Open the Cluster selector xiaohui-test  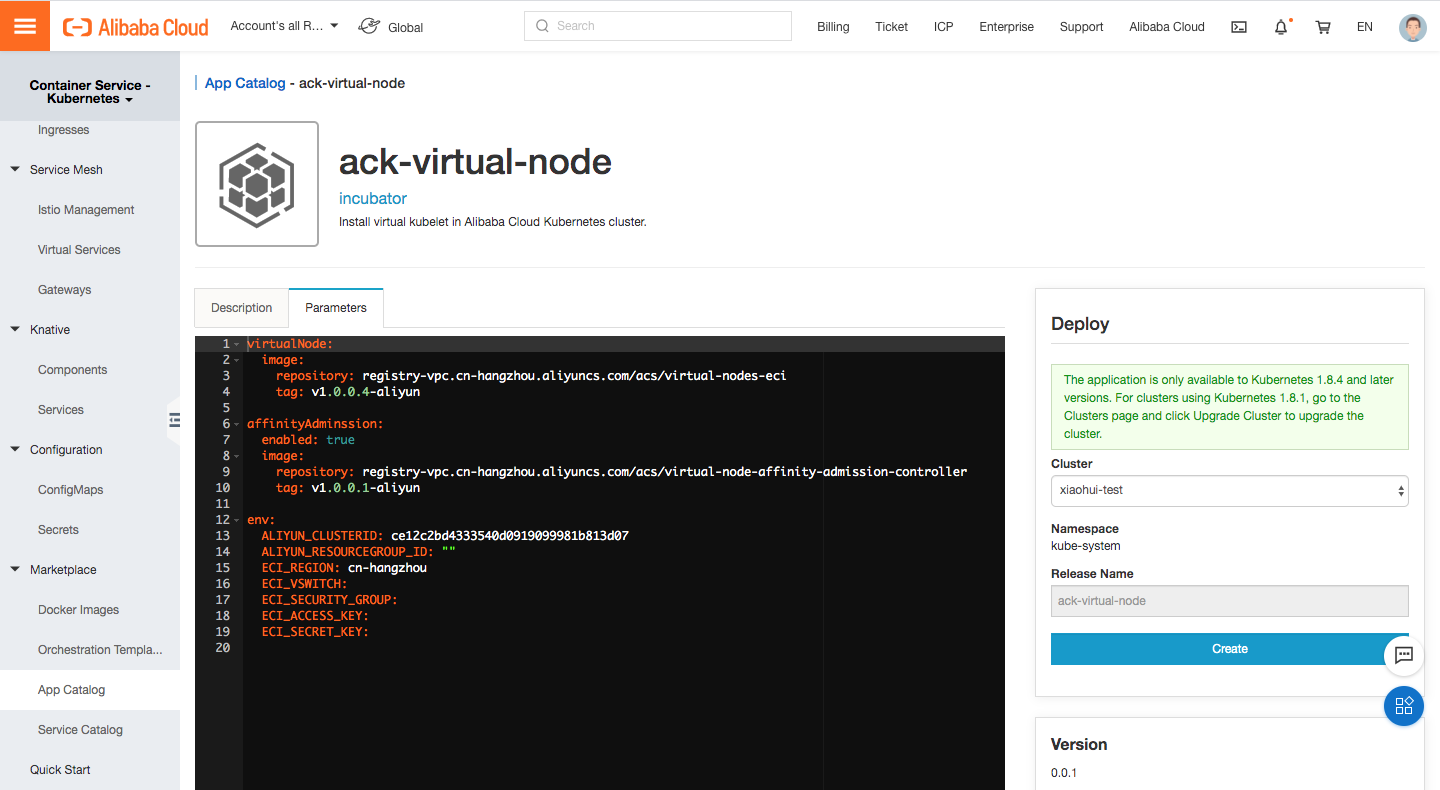[x=1230, y=491]
